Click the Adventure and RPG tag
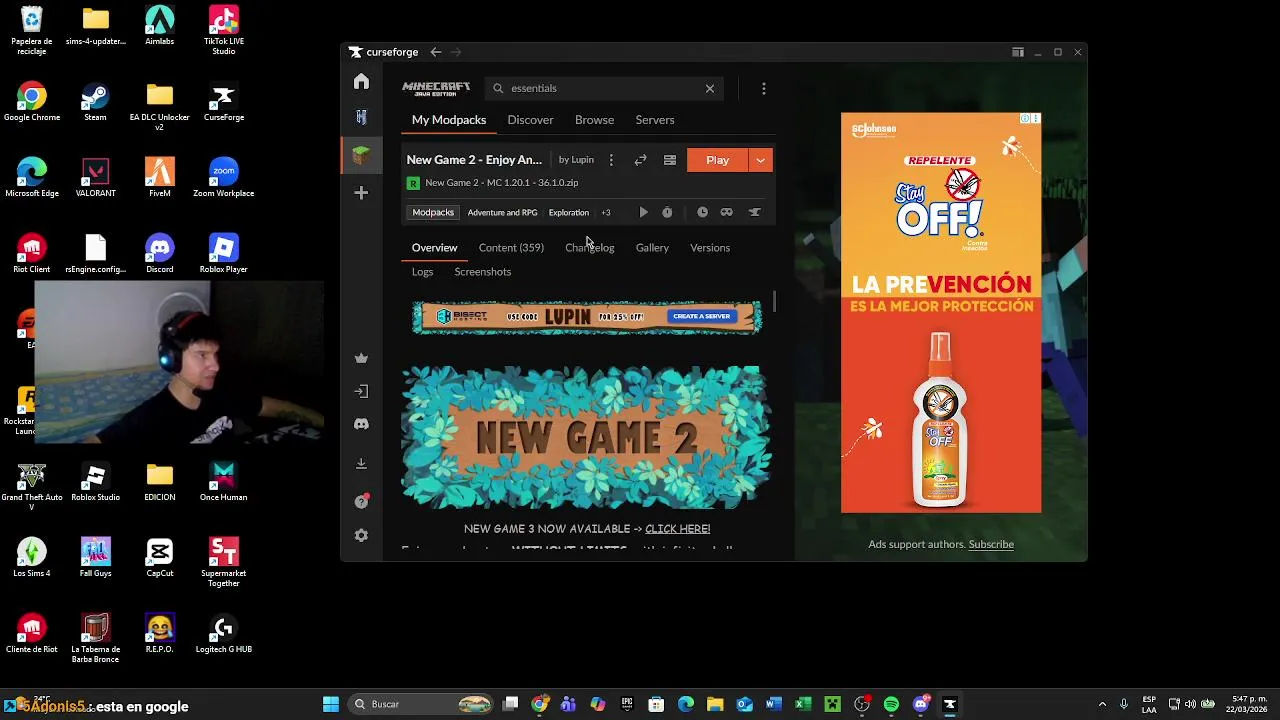Screen dimensions: 1280x720 [502, 212]
